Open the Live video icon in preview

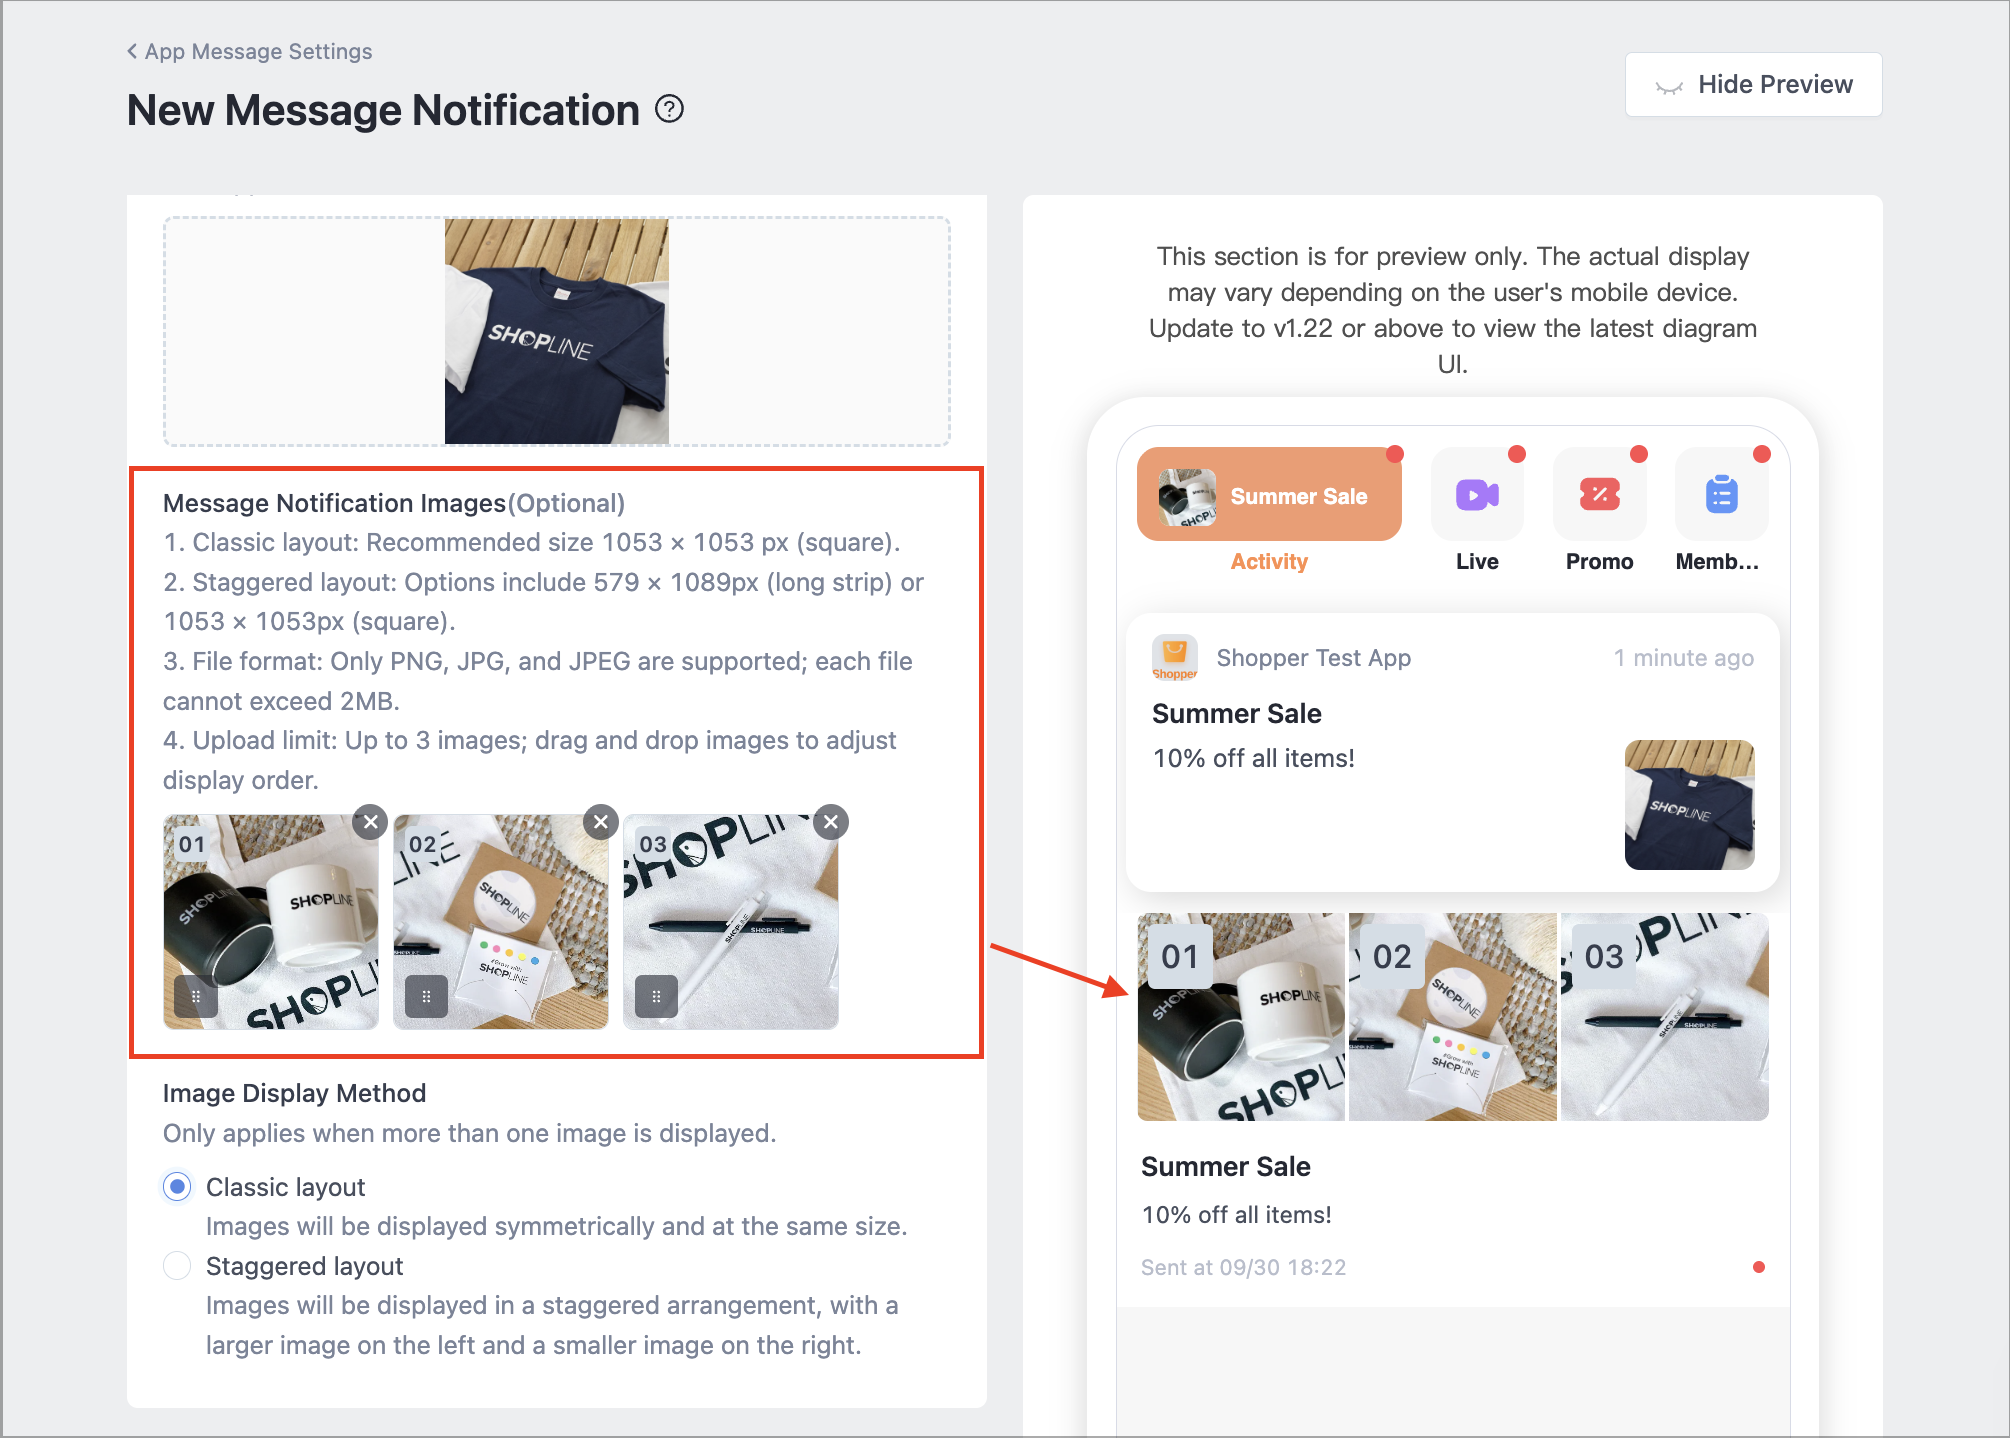coord(1477,494)
